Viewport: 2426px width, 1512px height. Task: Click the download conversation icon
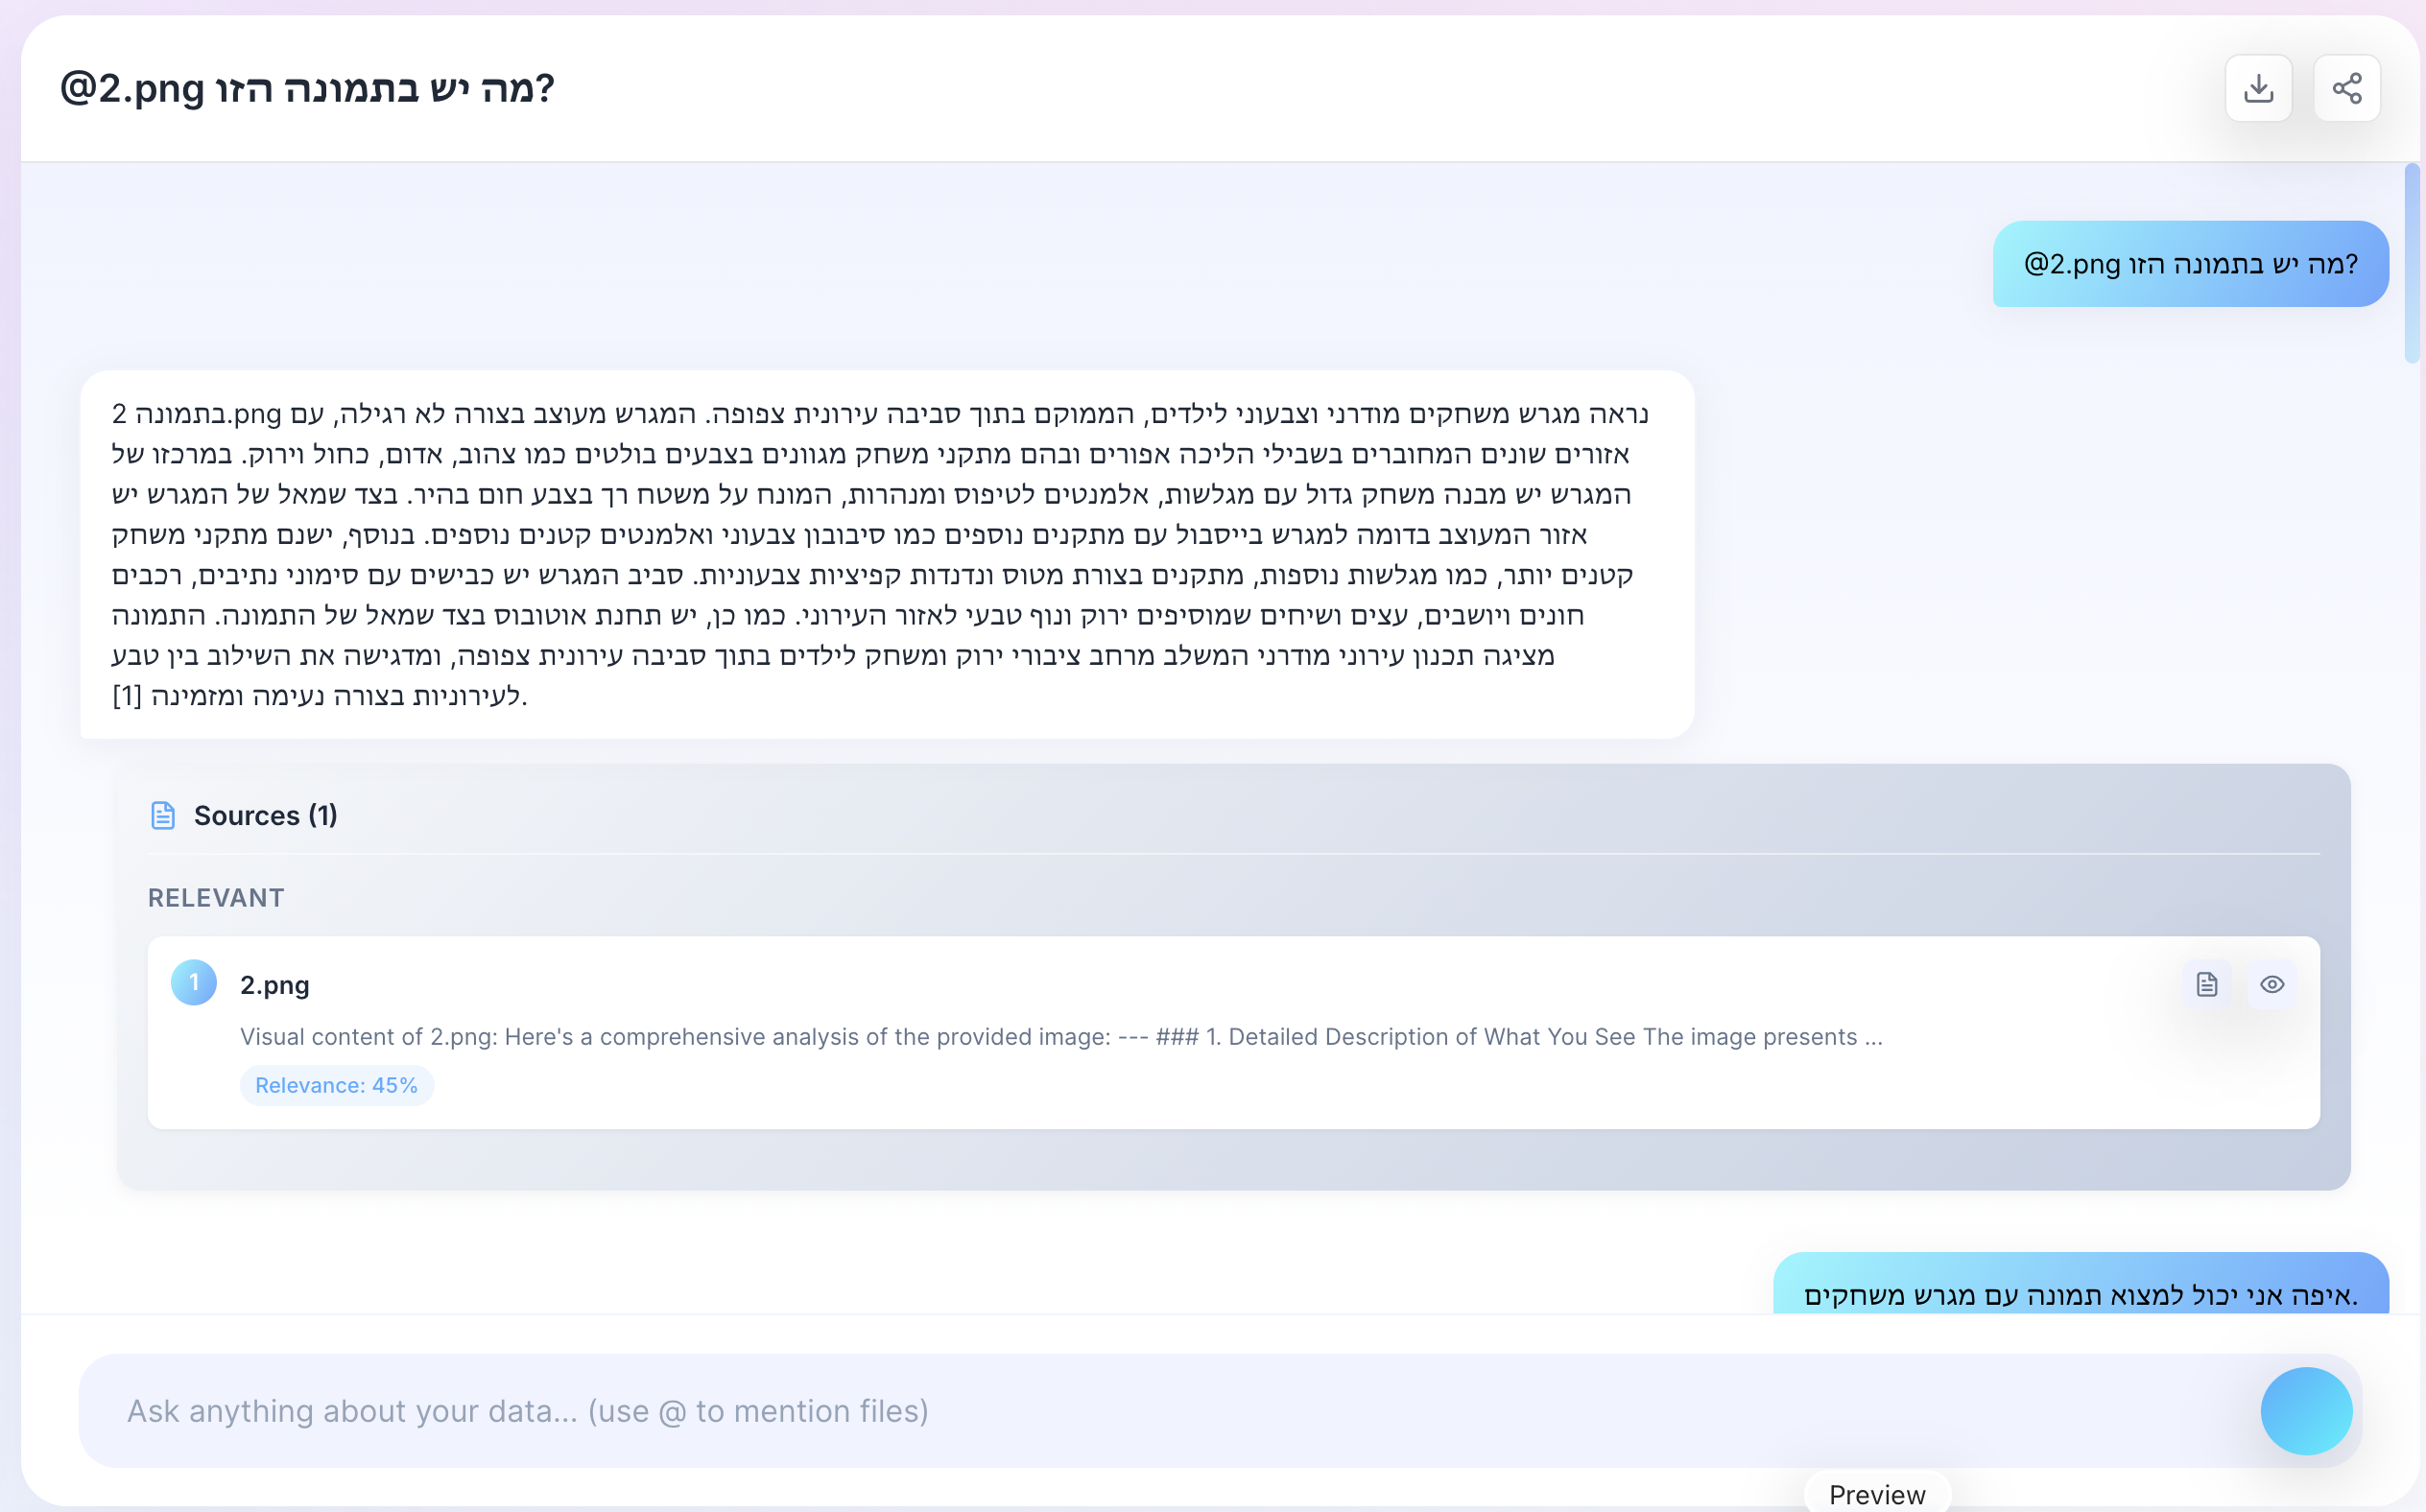(x=2258, y=88)
